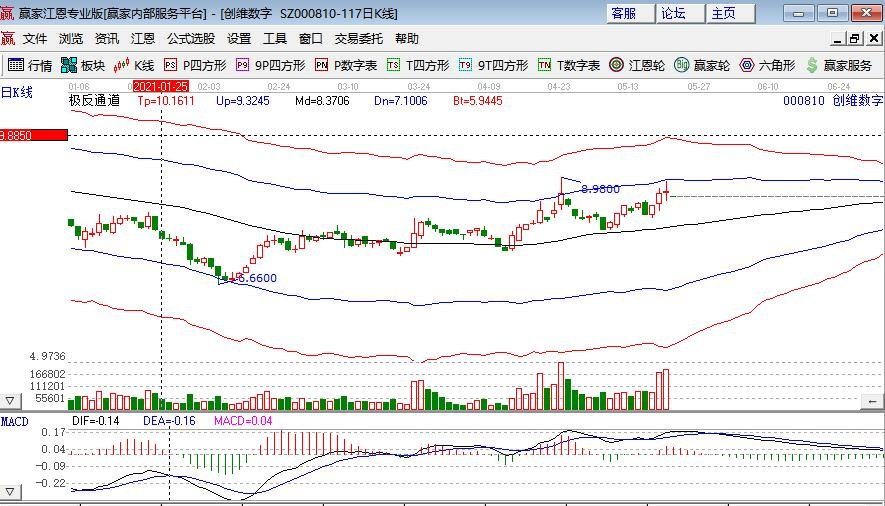The image size is (885, 506).
Task: Open the P四方形 square tool
Action: [195, 65]
